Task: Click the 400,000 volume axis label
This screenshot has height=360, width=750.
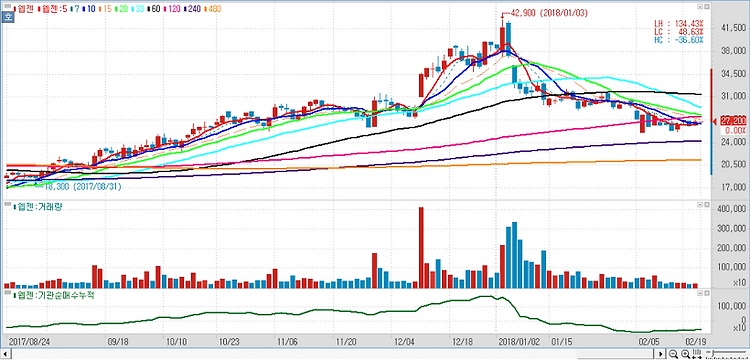Action: tap(730, 209)
